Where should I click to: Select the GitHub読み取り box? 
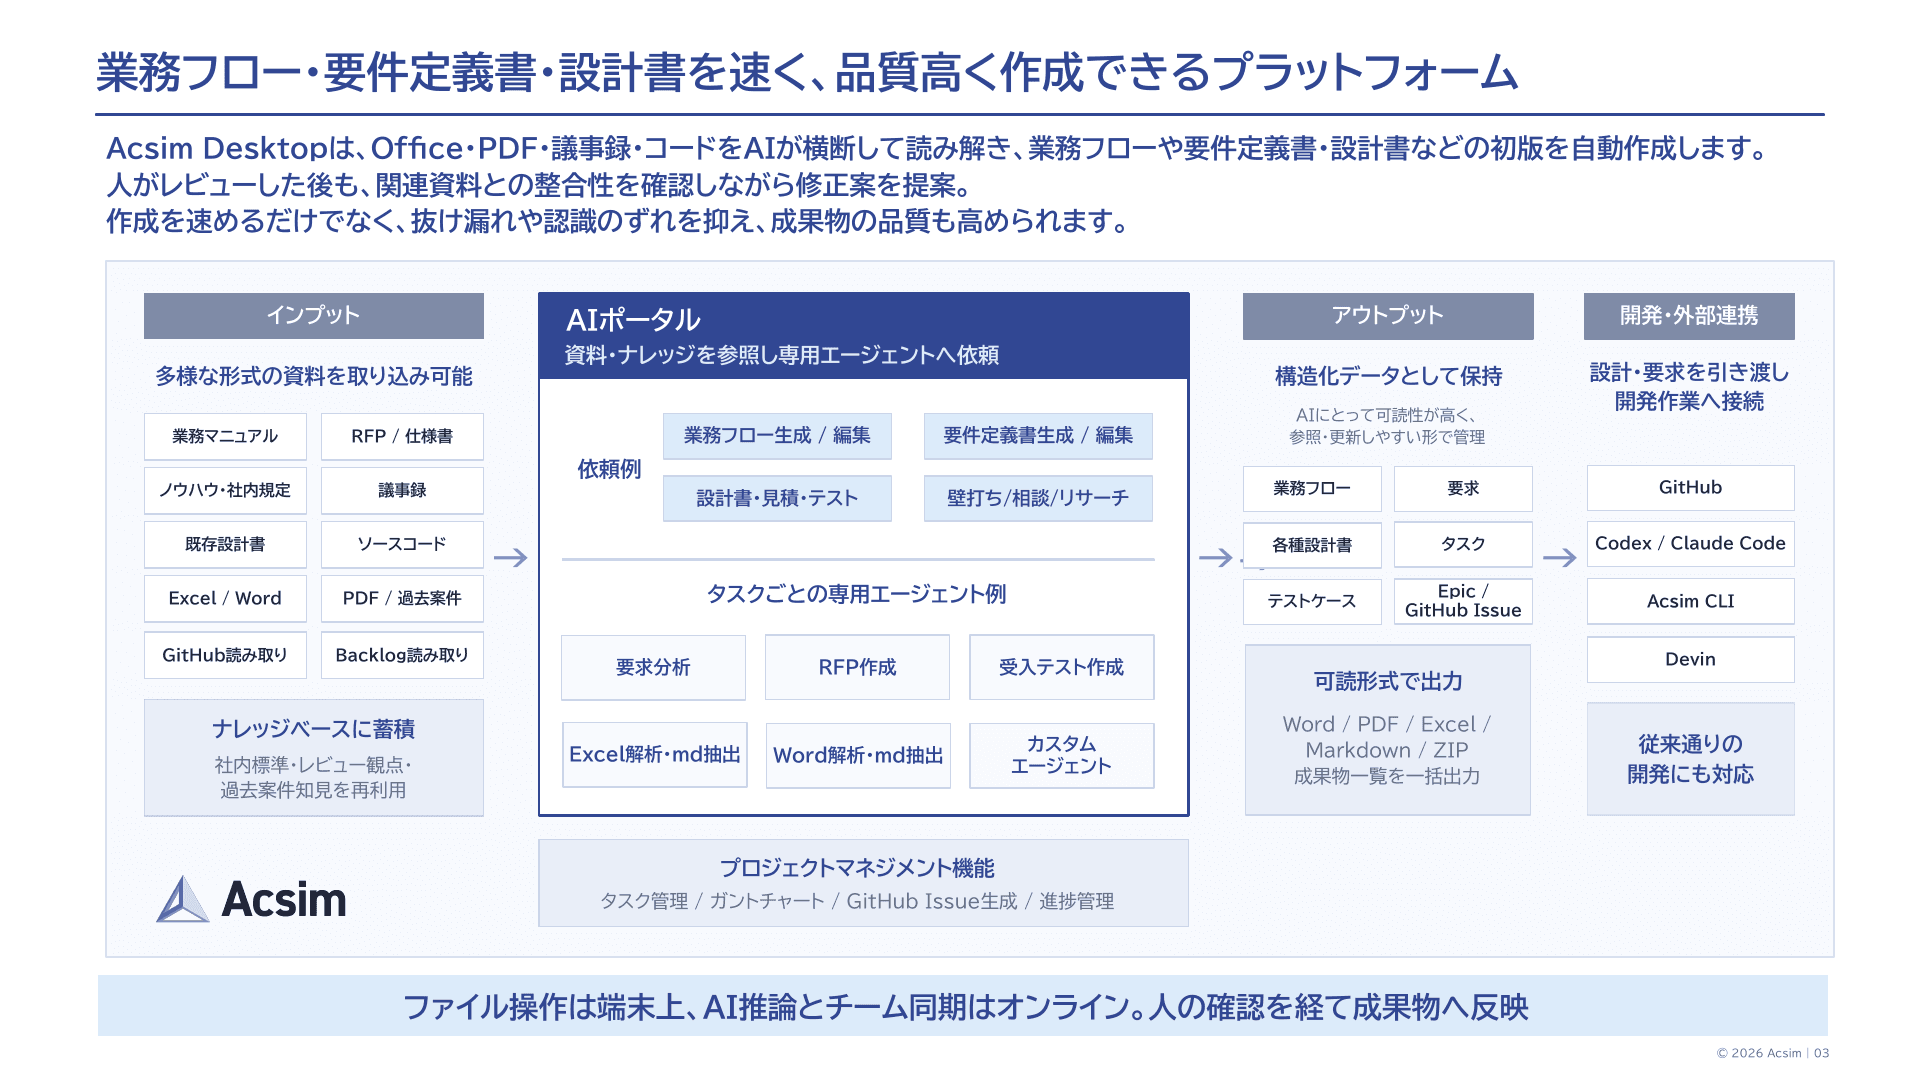(x=225, y=655)
